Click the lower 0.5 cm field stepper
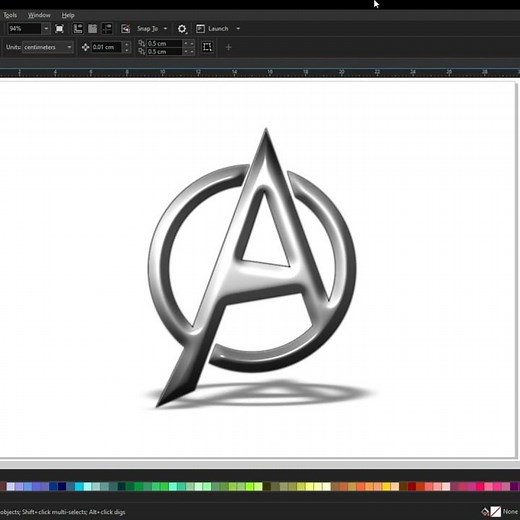The width and height of the screenshot is (520, 520). coord(189,51)
